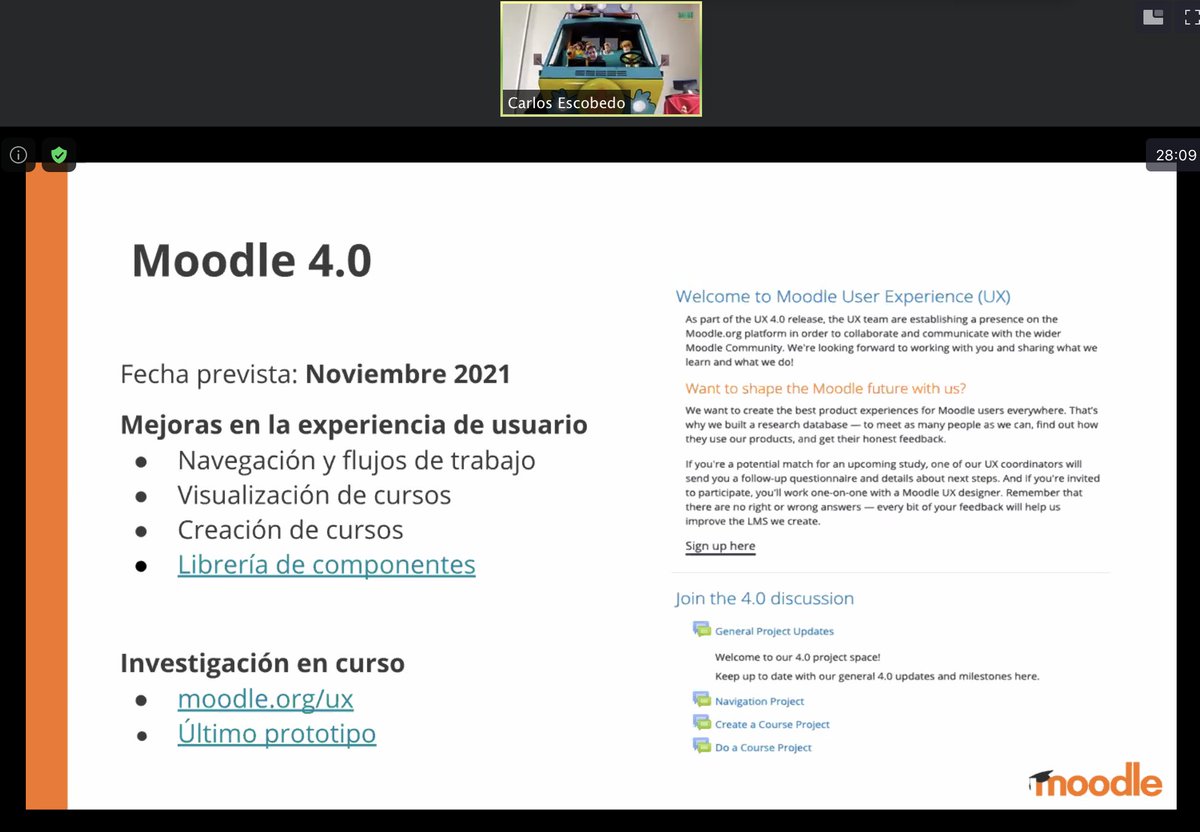This screenshot has height=832, width=1200.
Task: Open the moodle.org/ux link
Action: click(264, 698)
